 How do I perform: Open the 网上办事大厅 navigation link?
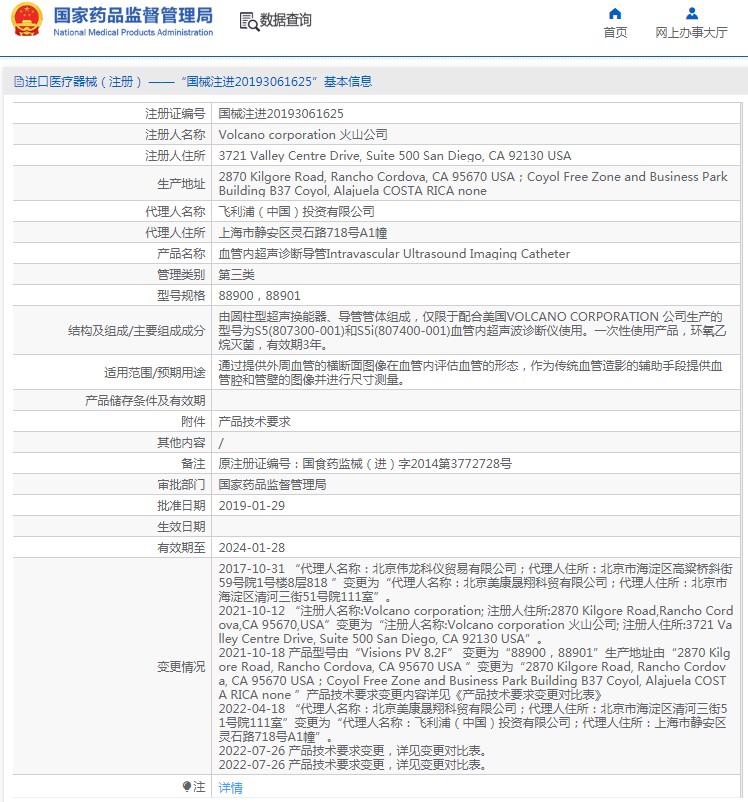click(x=691, y=33)
